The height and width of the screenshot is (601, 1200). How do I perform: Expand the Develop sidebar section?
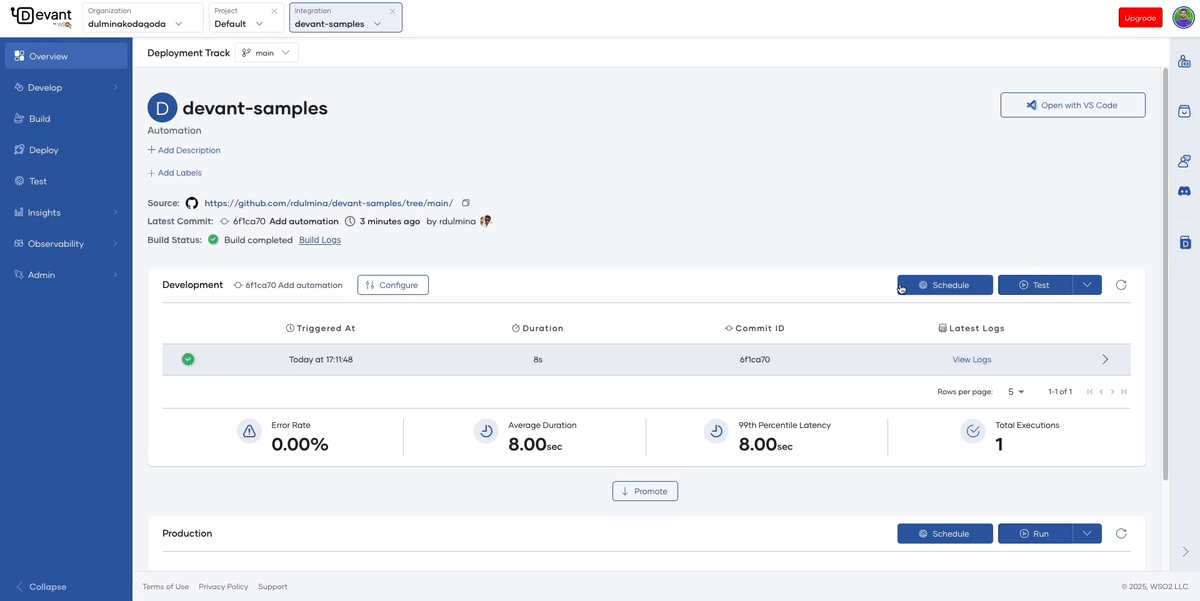[66, 87]
